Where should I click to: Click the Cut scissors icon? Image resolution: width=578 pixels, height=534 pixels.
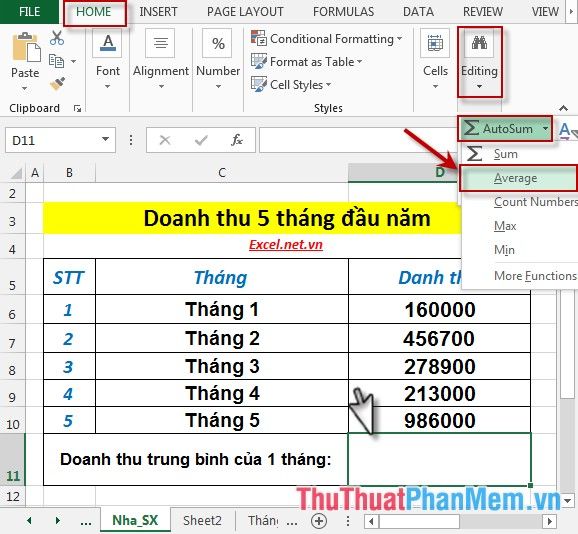pyautogui.click(x=57, y=38)
